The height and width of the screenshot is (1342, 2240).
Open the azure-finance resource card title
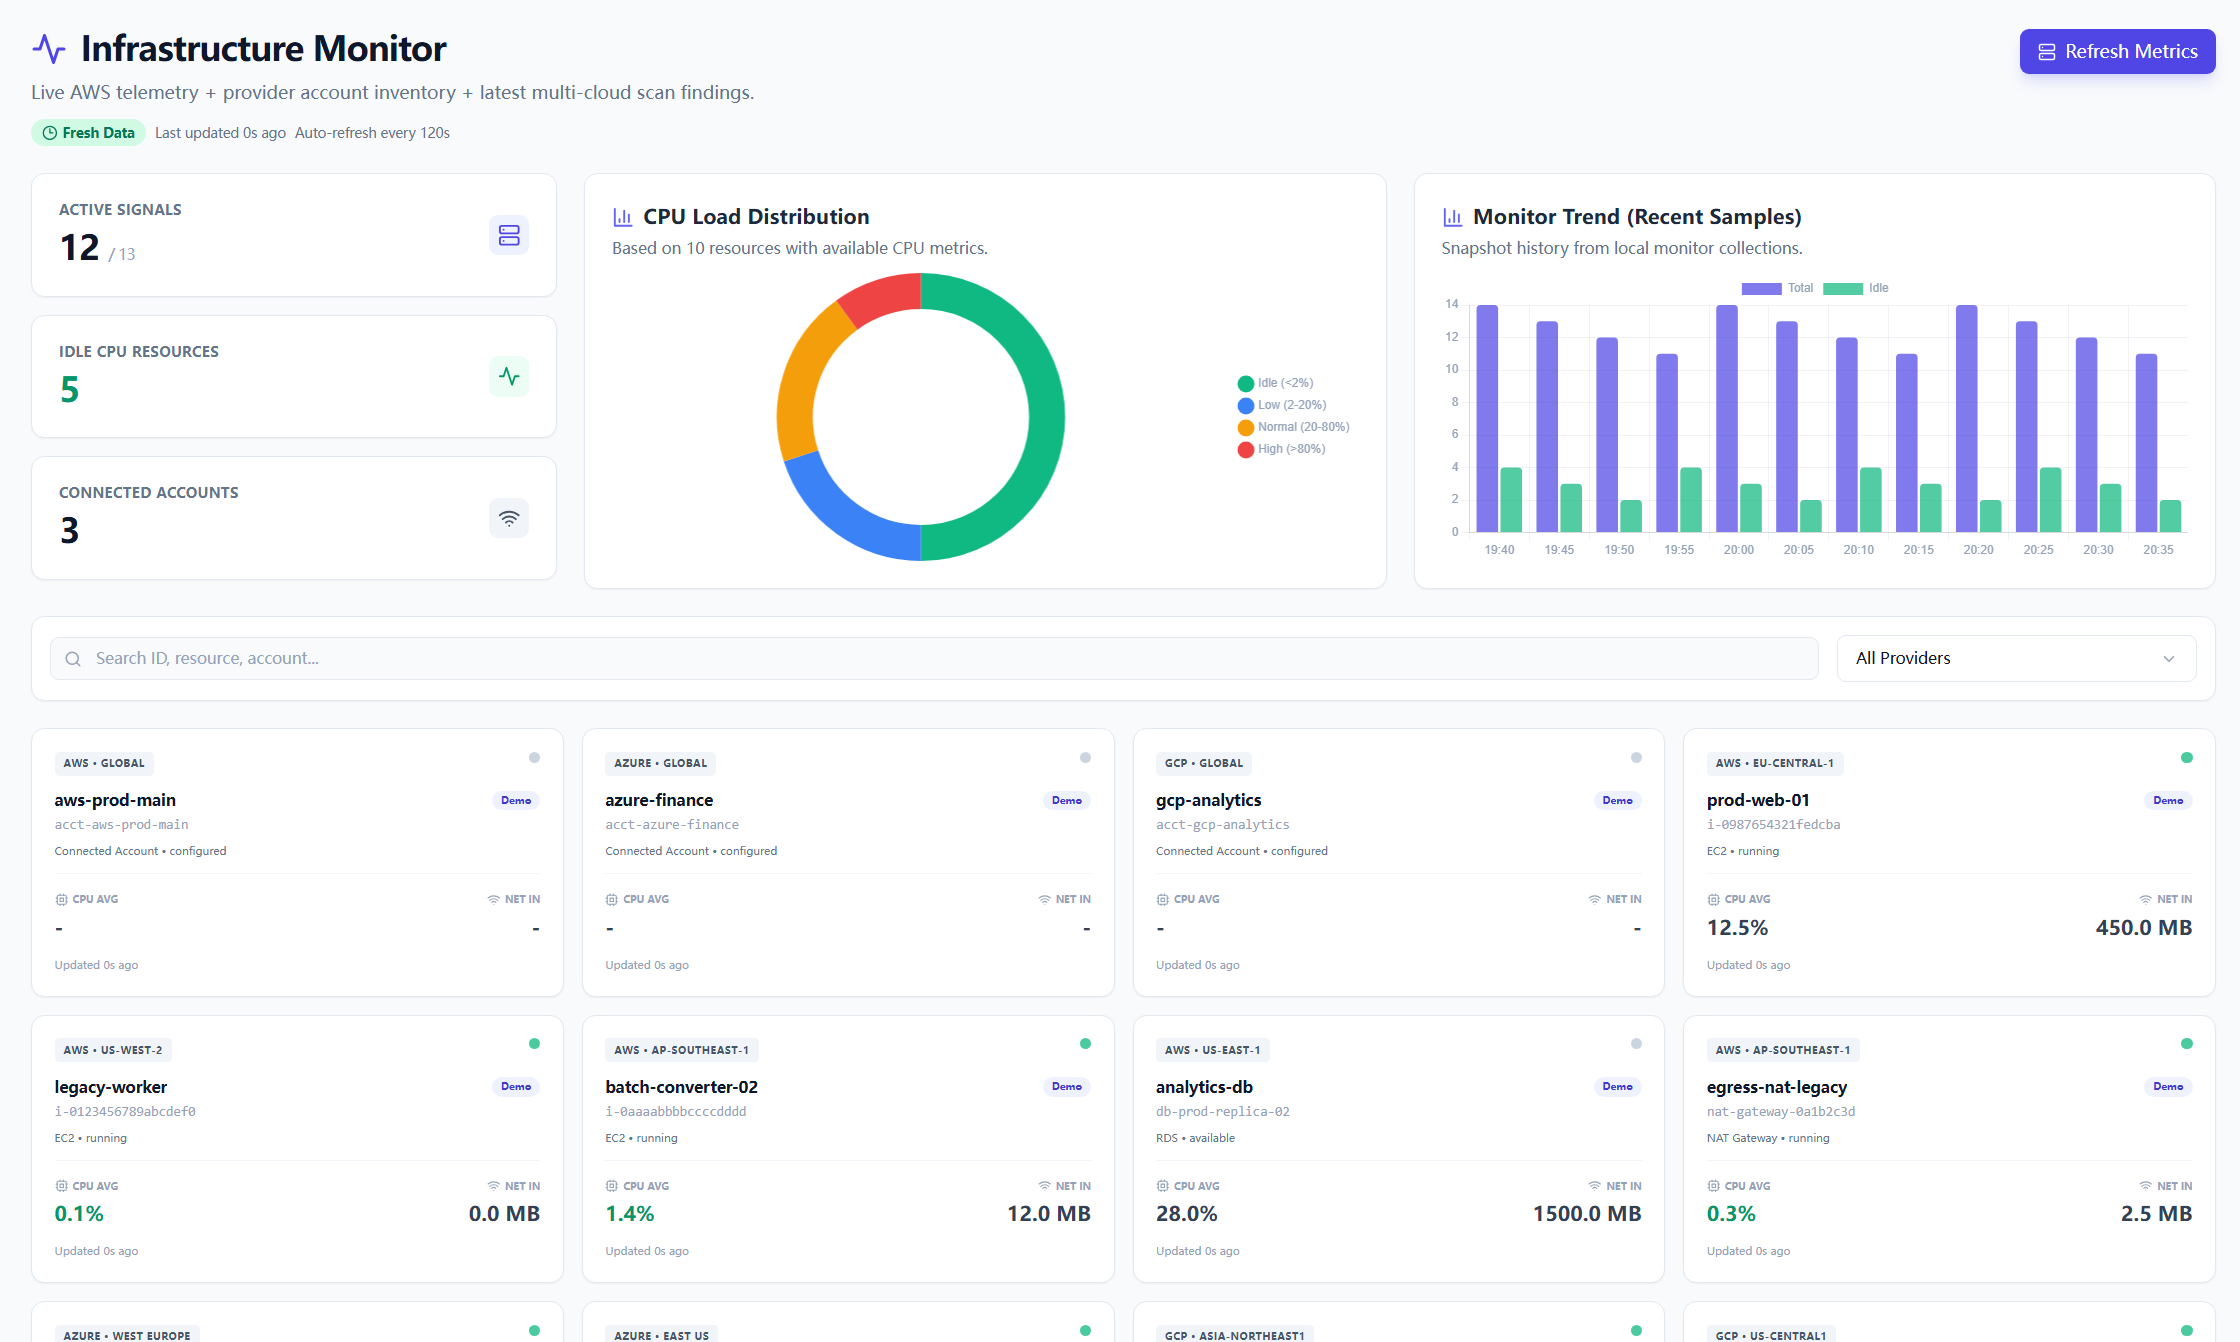click(x=659, y=800)
